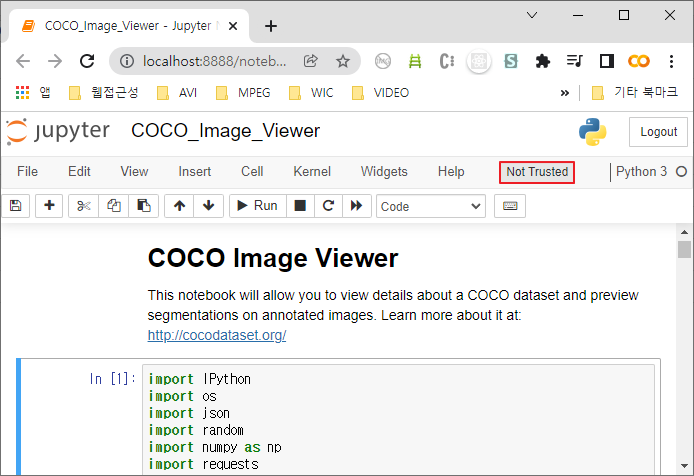Image resolution: width=694 pixels, height=476 pixels.
Task: Open the 웹접근성 bookmark folder
Action: click(x=104, y=93)
